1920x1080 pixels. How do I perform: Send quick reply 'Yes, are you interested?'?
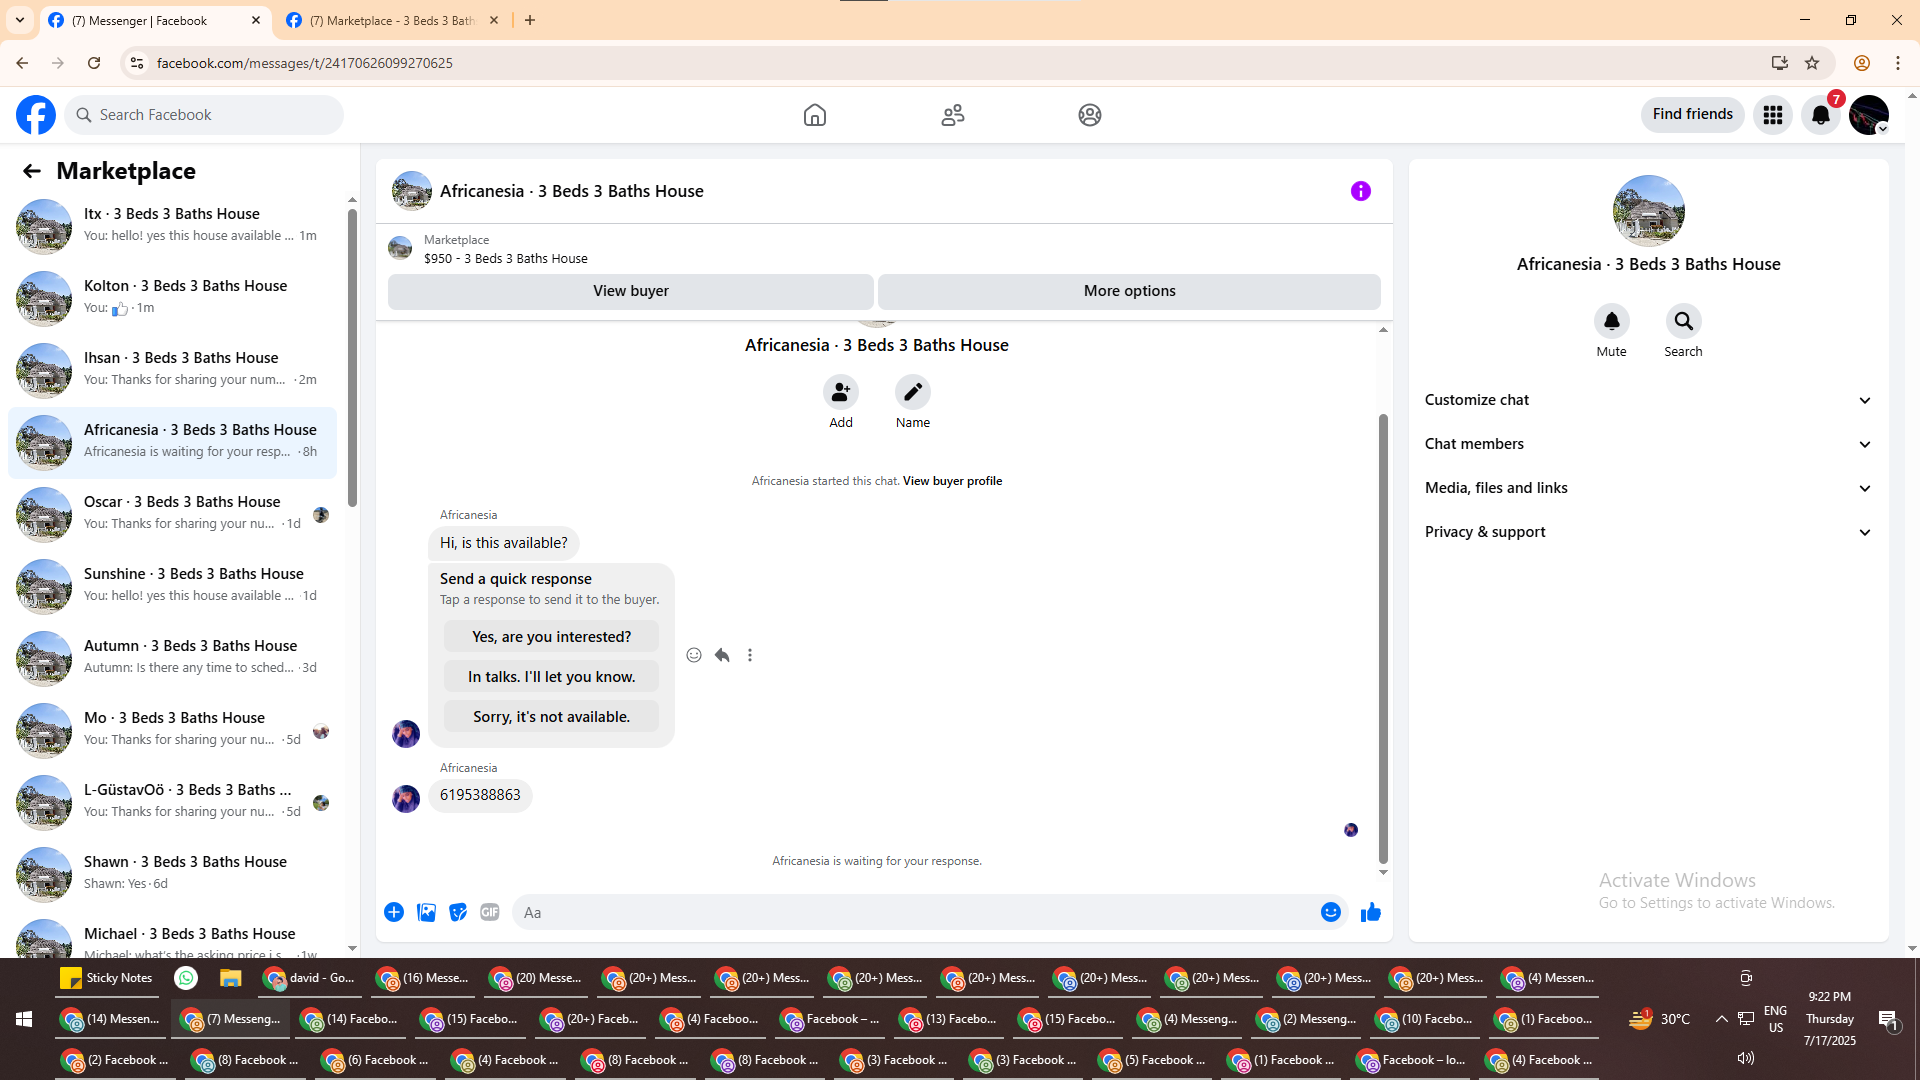pos(552,637)
